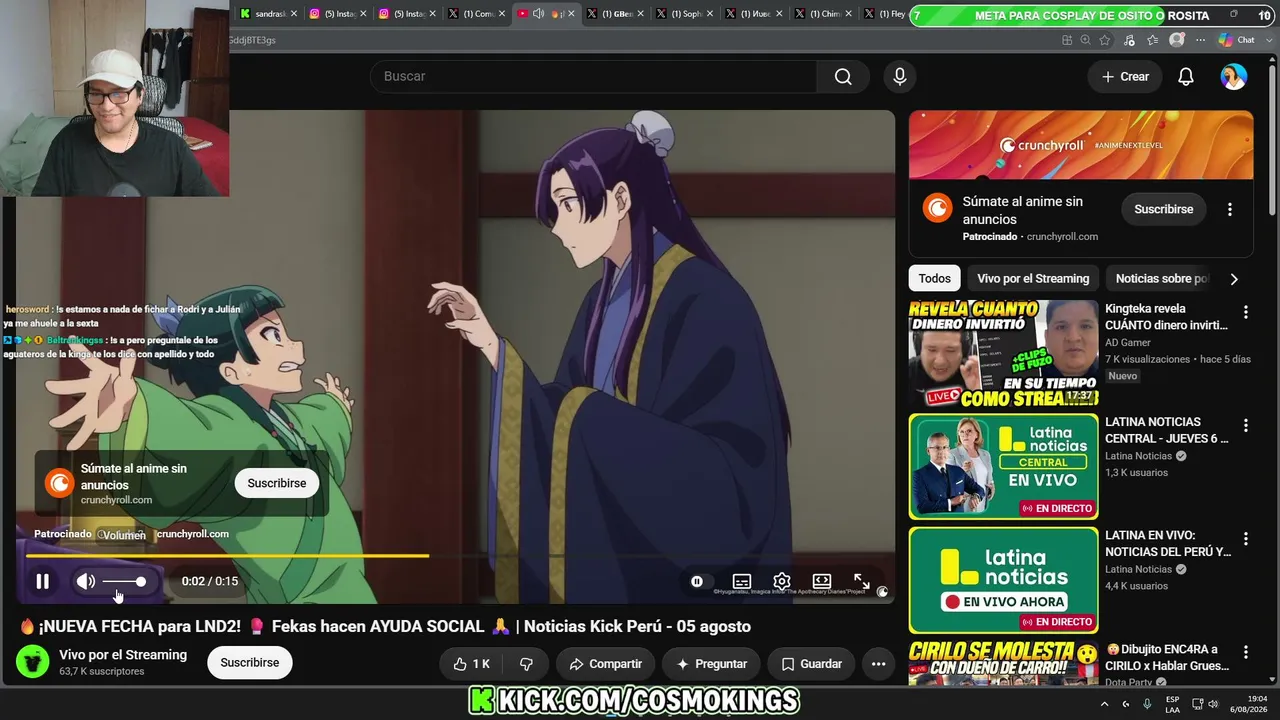
Task: Adjust the player volume slider
Action: pos(125,581)
